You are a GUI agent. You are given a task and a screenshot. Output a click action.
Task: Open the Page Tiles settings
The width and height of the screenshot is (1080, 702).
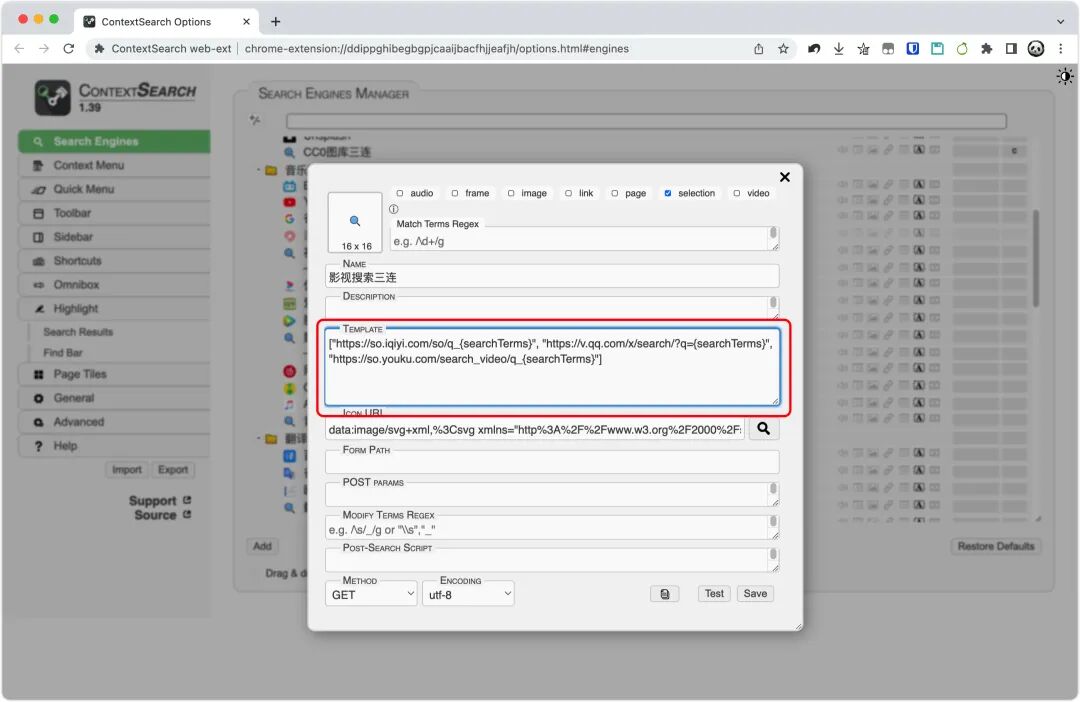[x=114, y=374]
